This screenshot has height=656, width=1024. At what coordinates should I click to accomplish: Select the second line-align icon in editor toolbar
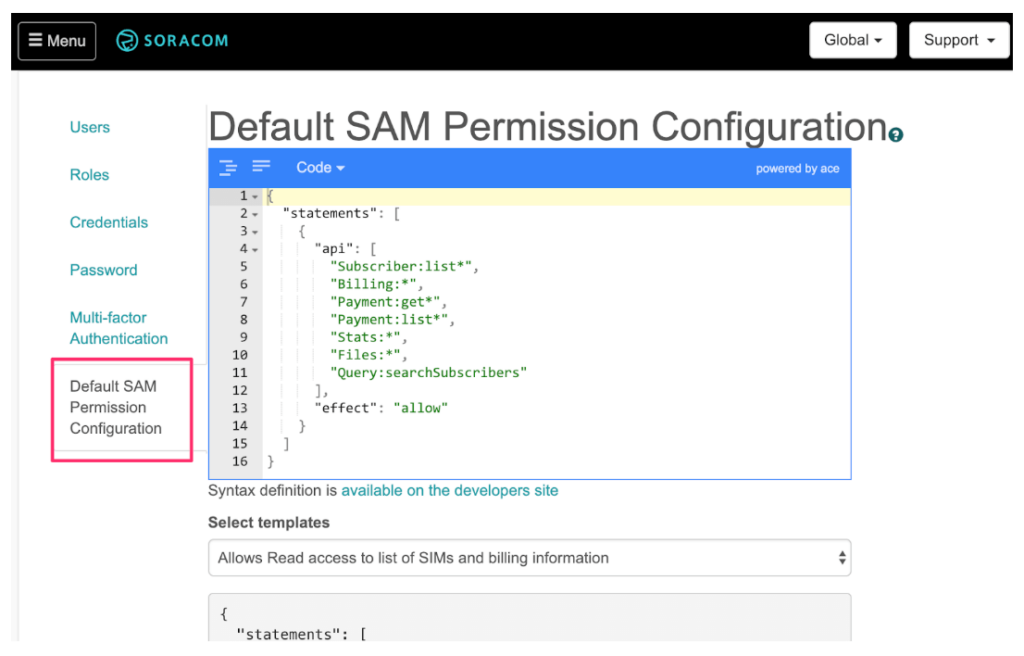[x=260, y=167]
